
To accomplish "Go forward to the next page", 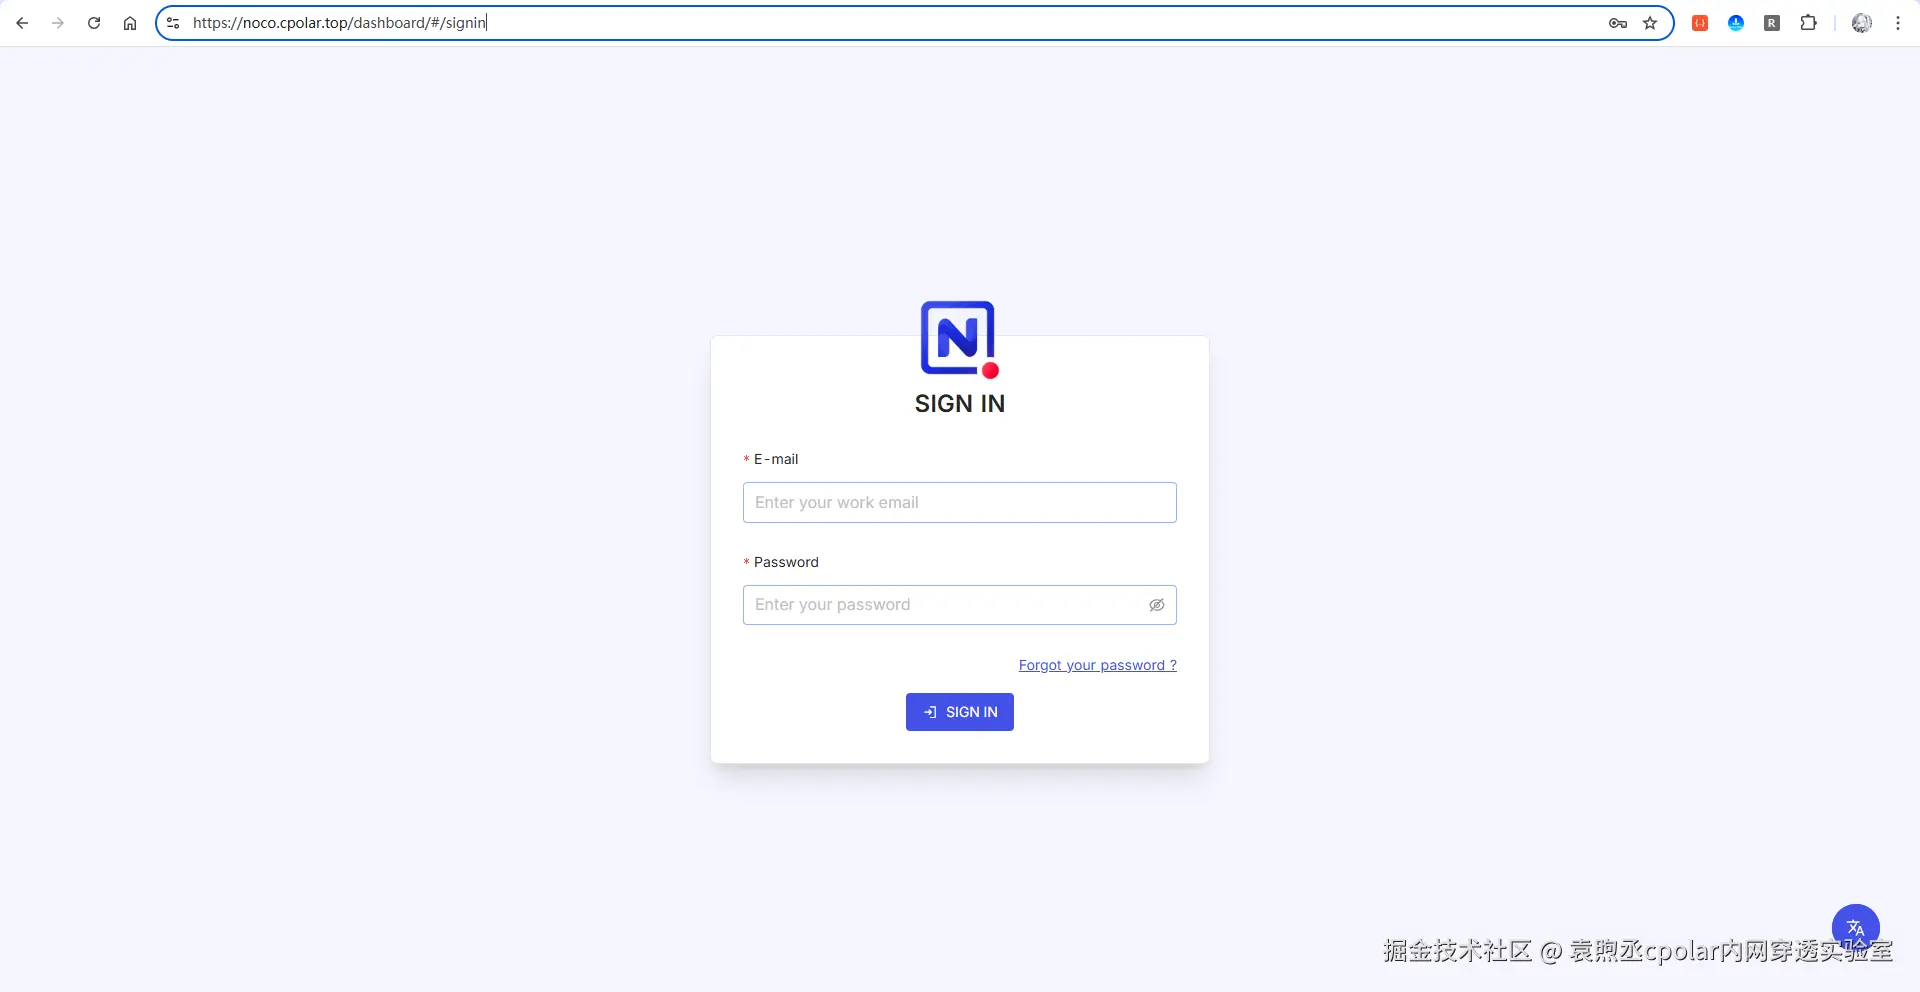I will coord(58,23).
